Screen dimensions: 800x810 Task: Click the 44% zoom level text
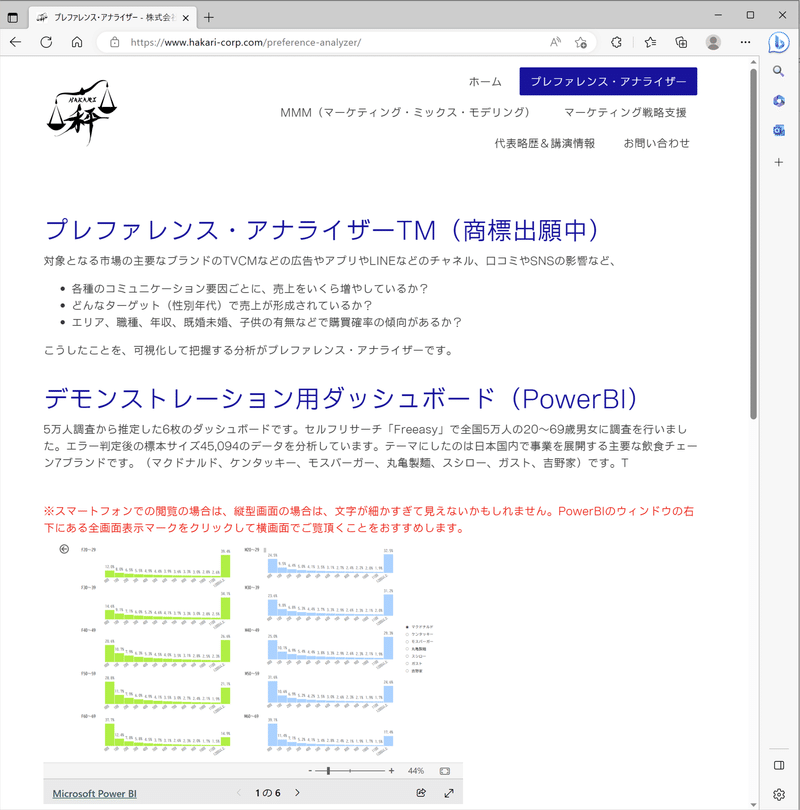click(x=416, y=771)
